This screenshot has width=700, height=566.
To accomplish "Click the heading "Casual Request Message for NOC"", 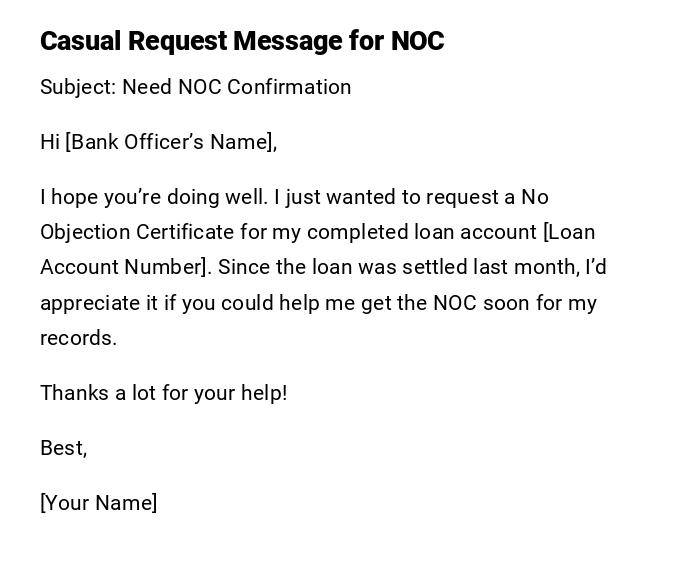I will 242,41.
